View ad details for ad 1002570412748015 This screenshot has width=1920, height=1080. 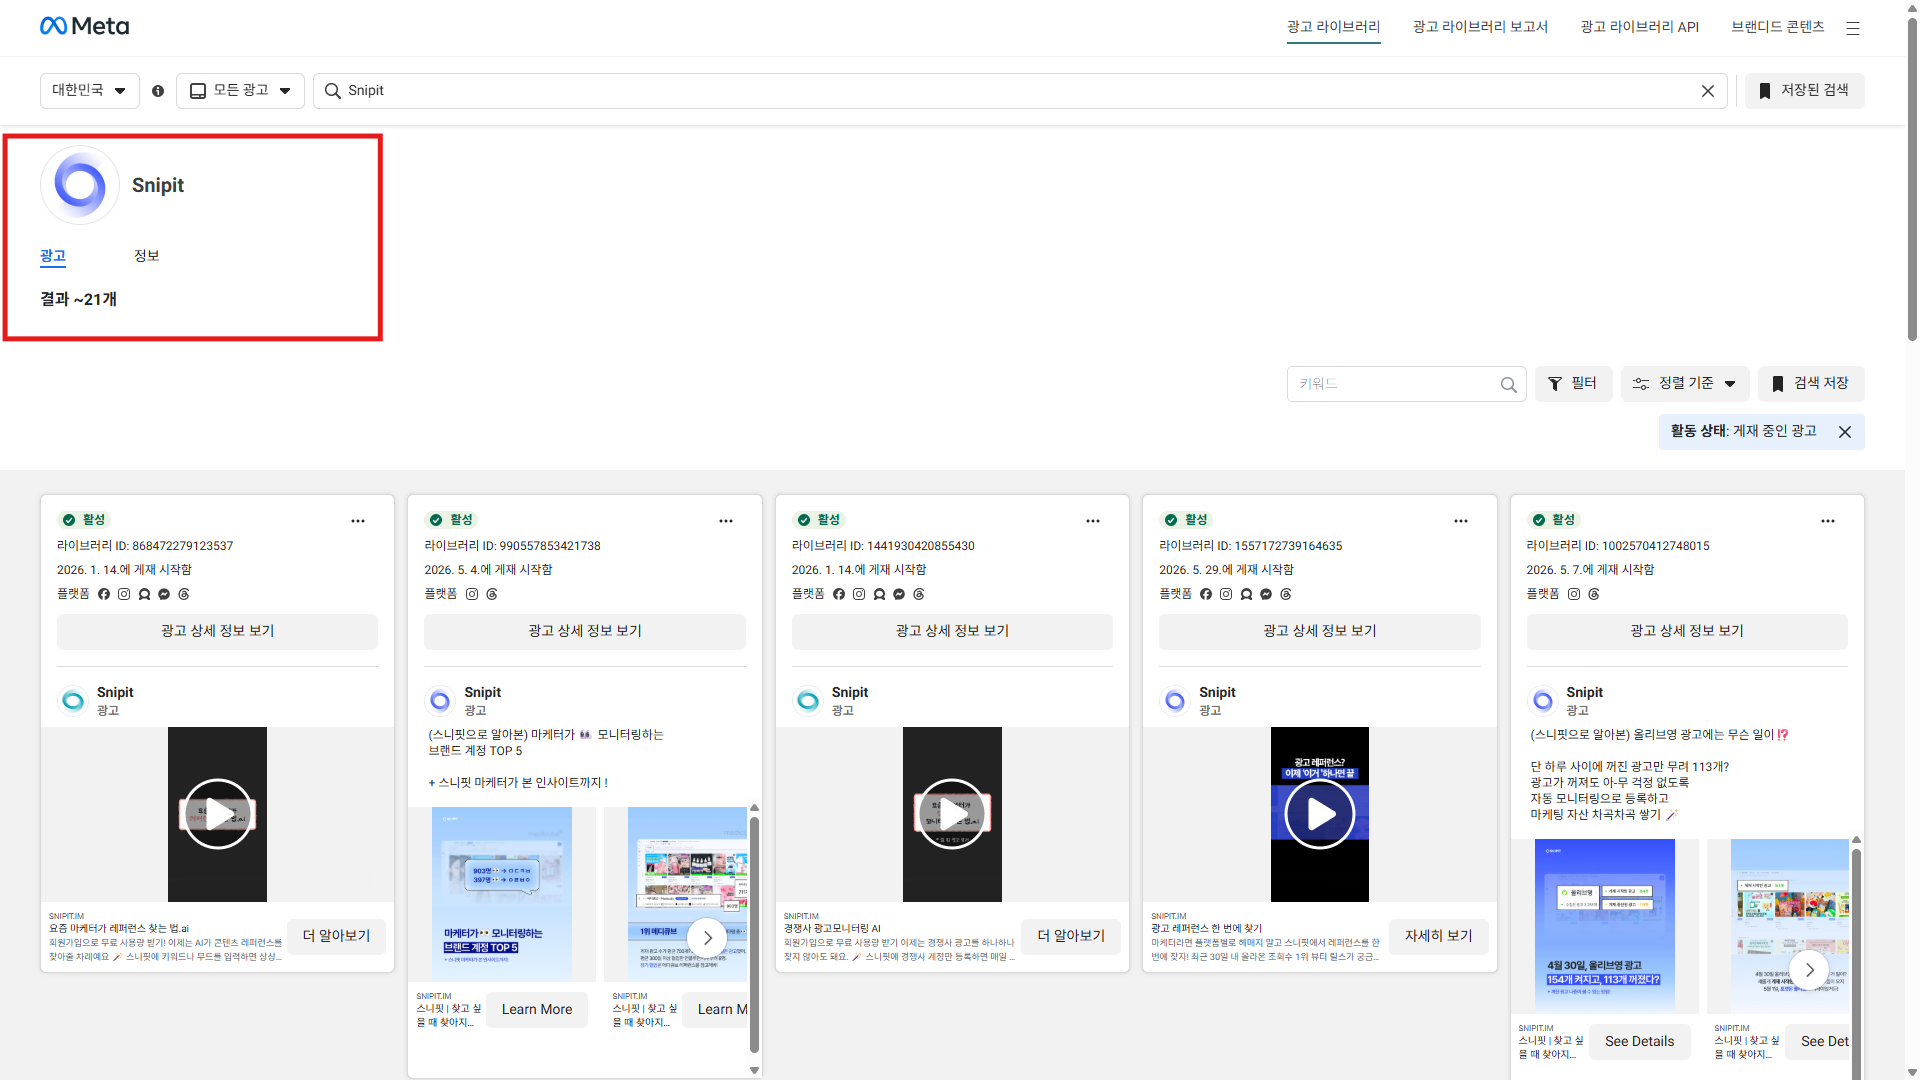(1687, 631)
